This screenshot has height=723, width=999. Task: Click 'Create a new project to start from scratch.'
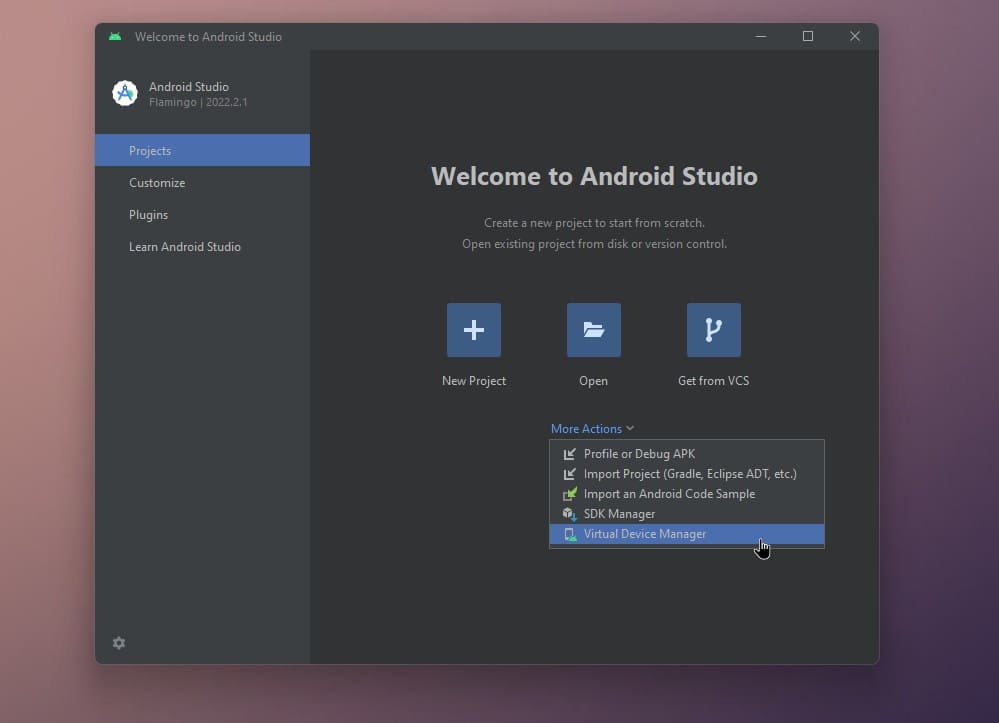coord(594,223)
